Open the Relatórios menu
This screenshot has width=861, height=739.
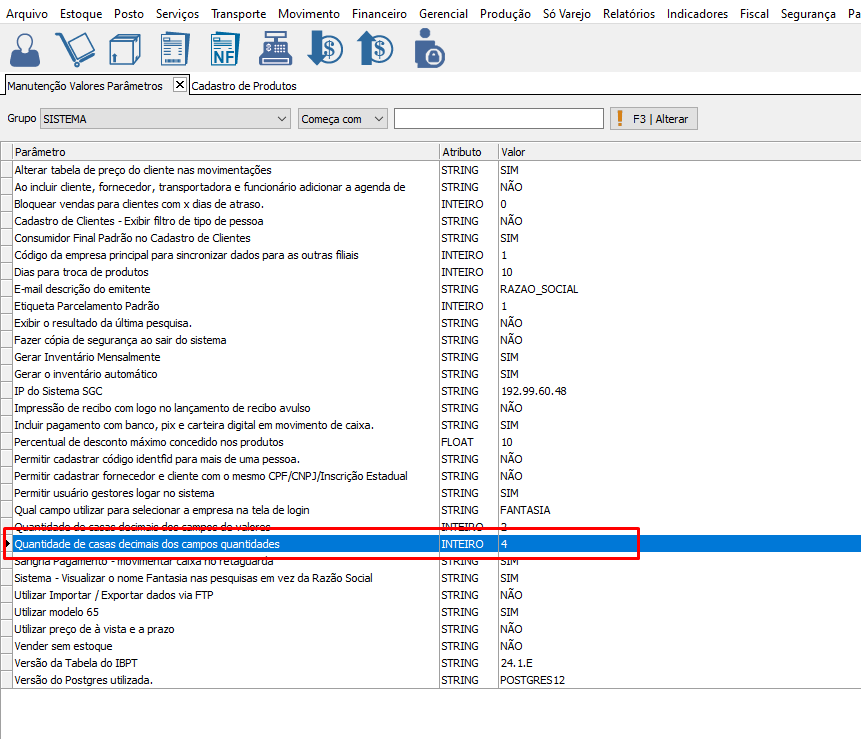629,14
